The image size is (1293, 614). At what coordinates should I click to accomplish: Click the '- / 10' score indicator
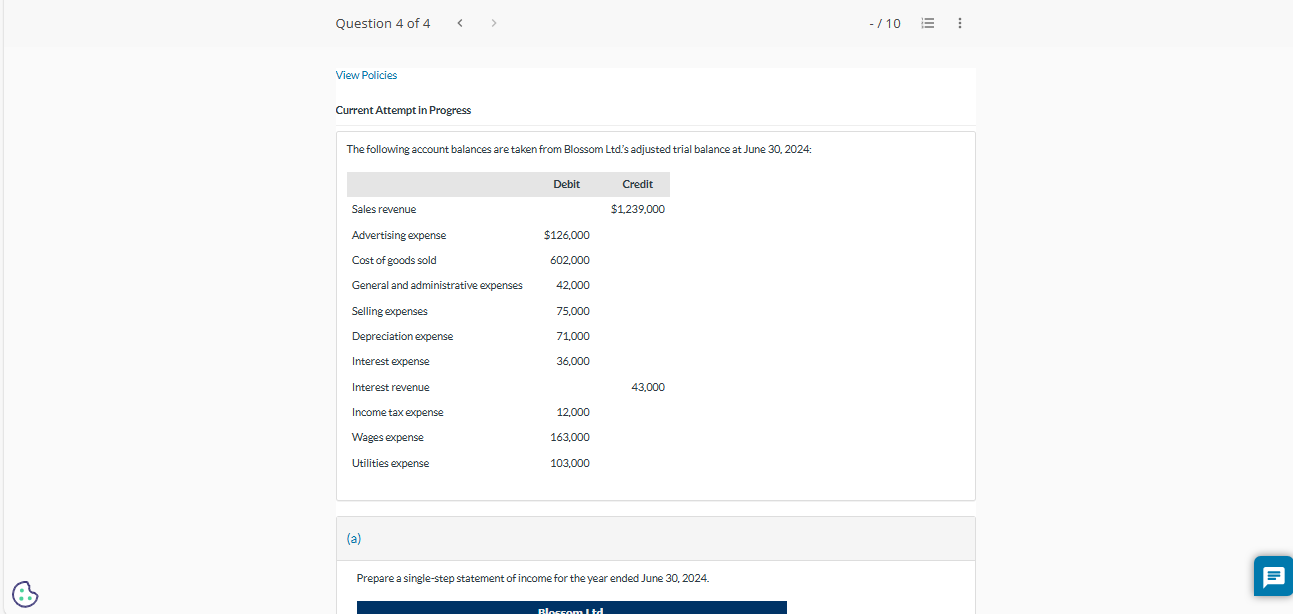click(x=885, y=23)
